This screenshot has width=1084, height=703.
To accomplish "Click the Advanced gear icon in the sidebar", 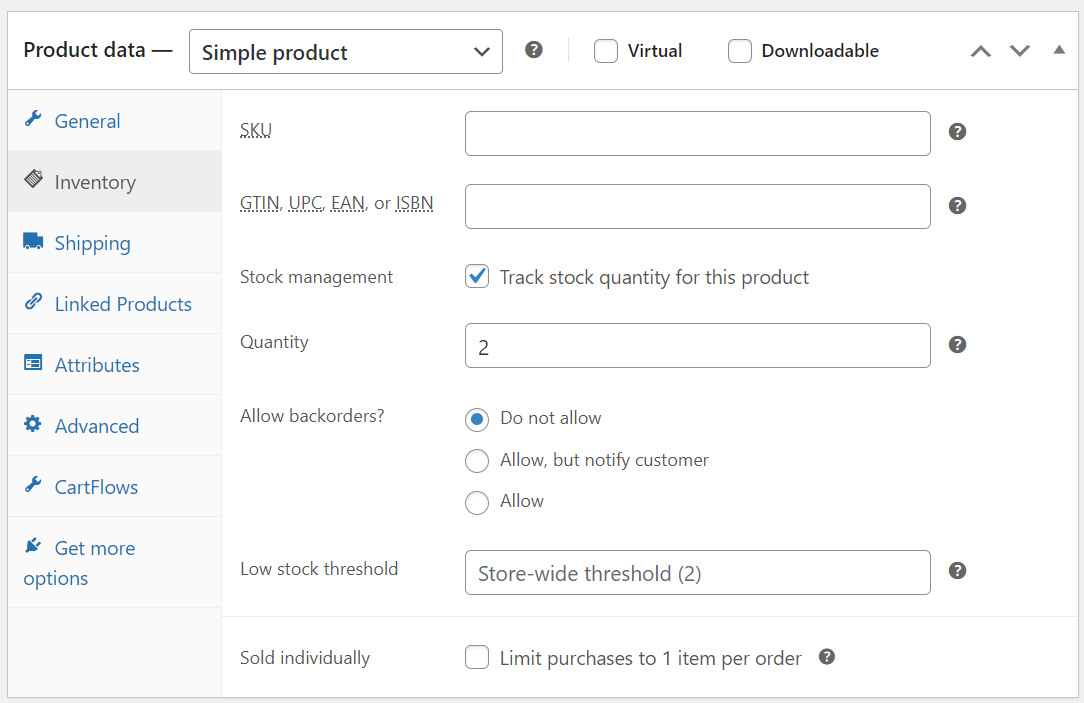I will point(33,424).
